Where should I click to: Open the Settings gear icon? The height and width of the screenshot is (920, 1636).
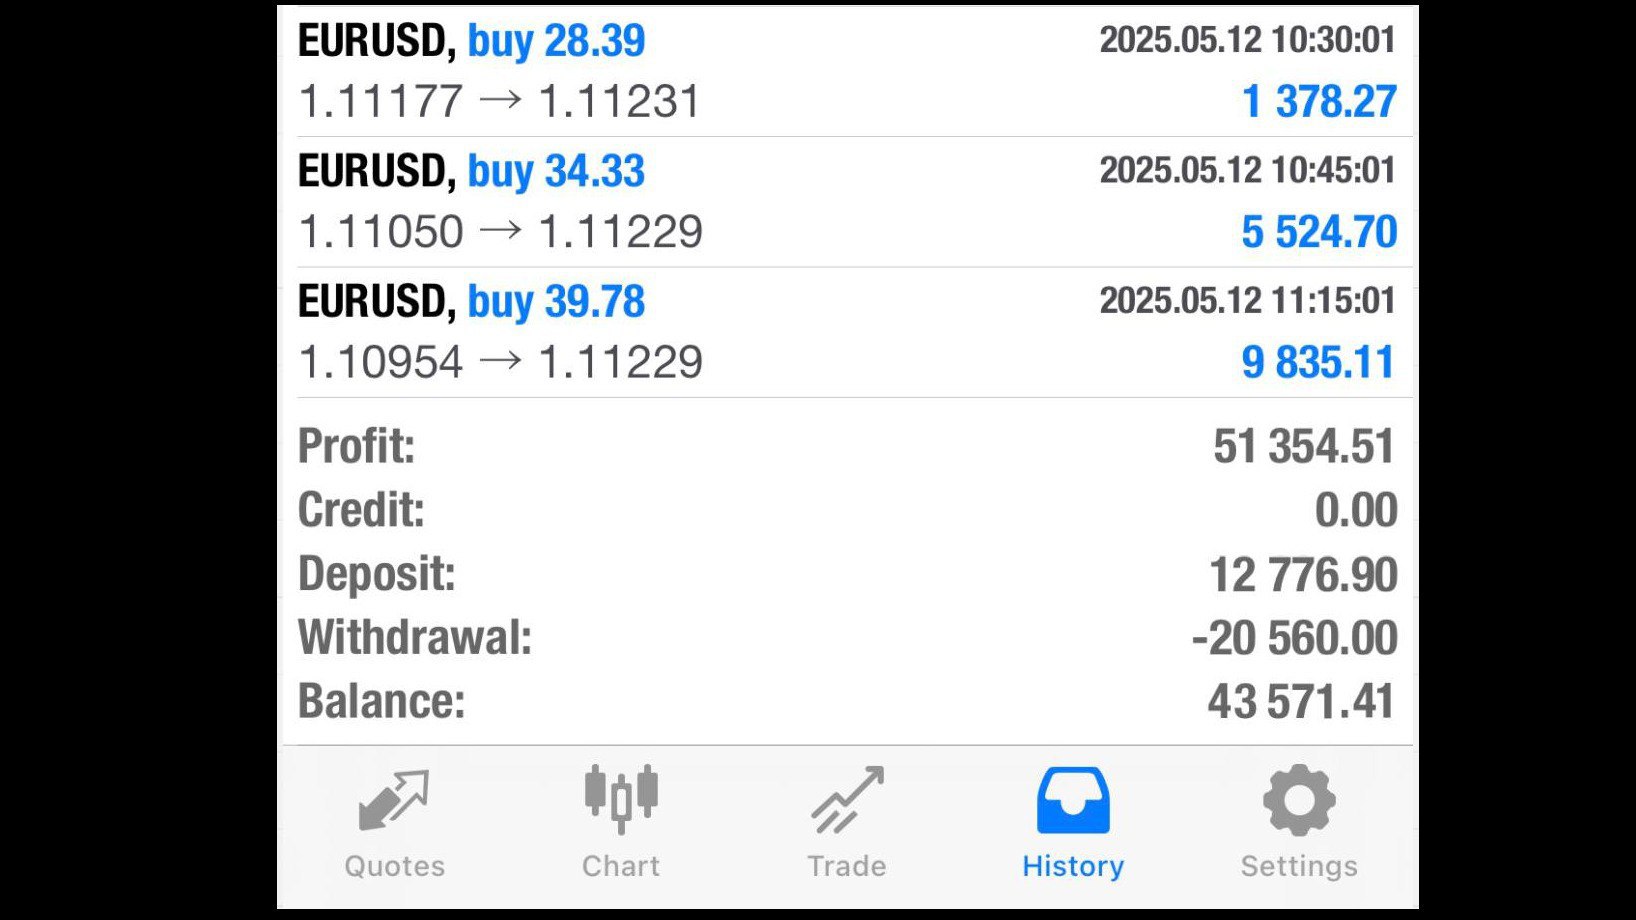[x=1299, y=800]
